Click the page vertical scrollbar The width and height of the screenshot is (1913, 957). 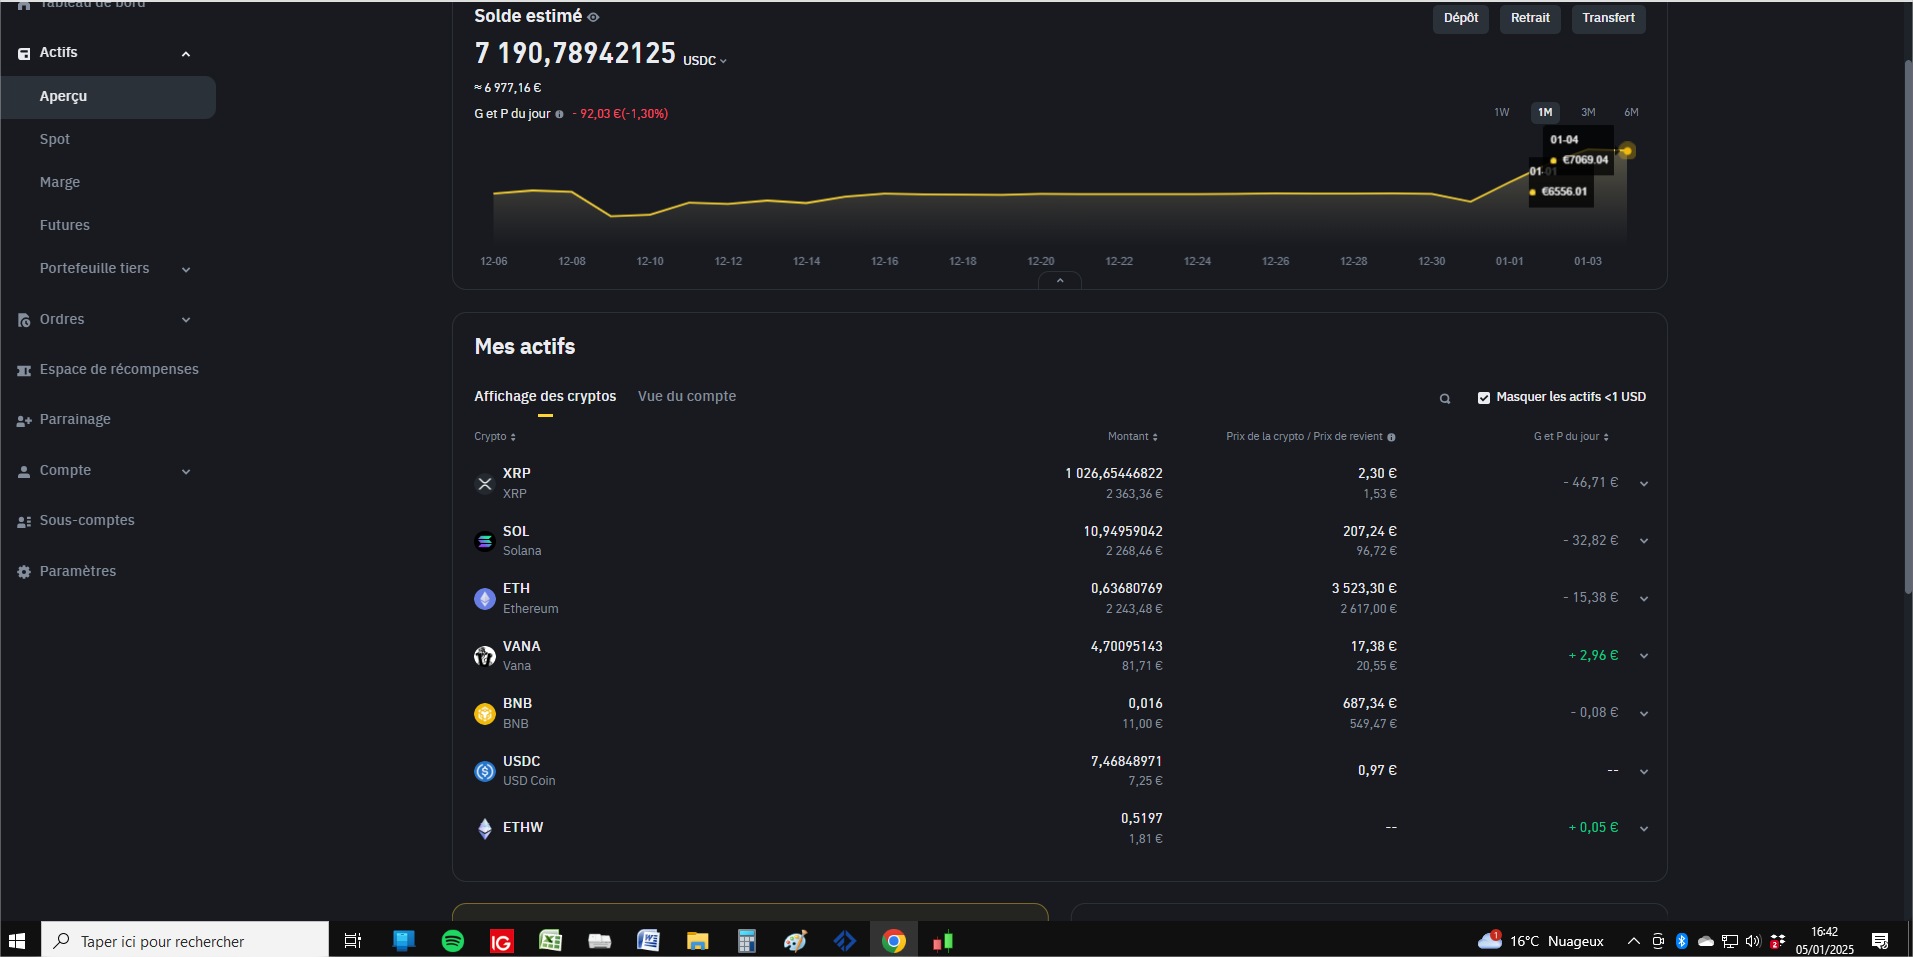click(x=1908, y=325)
